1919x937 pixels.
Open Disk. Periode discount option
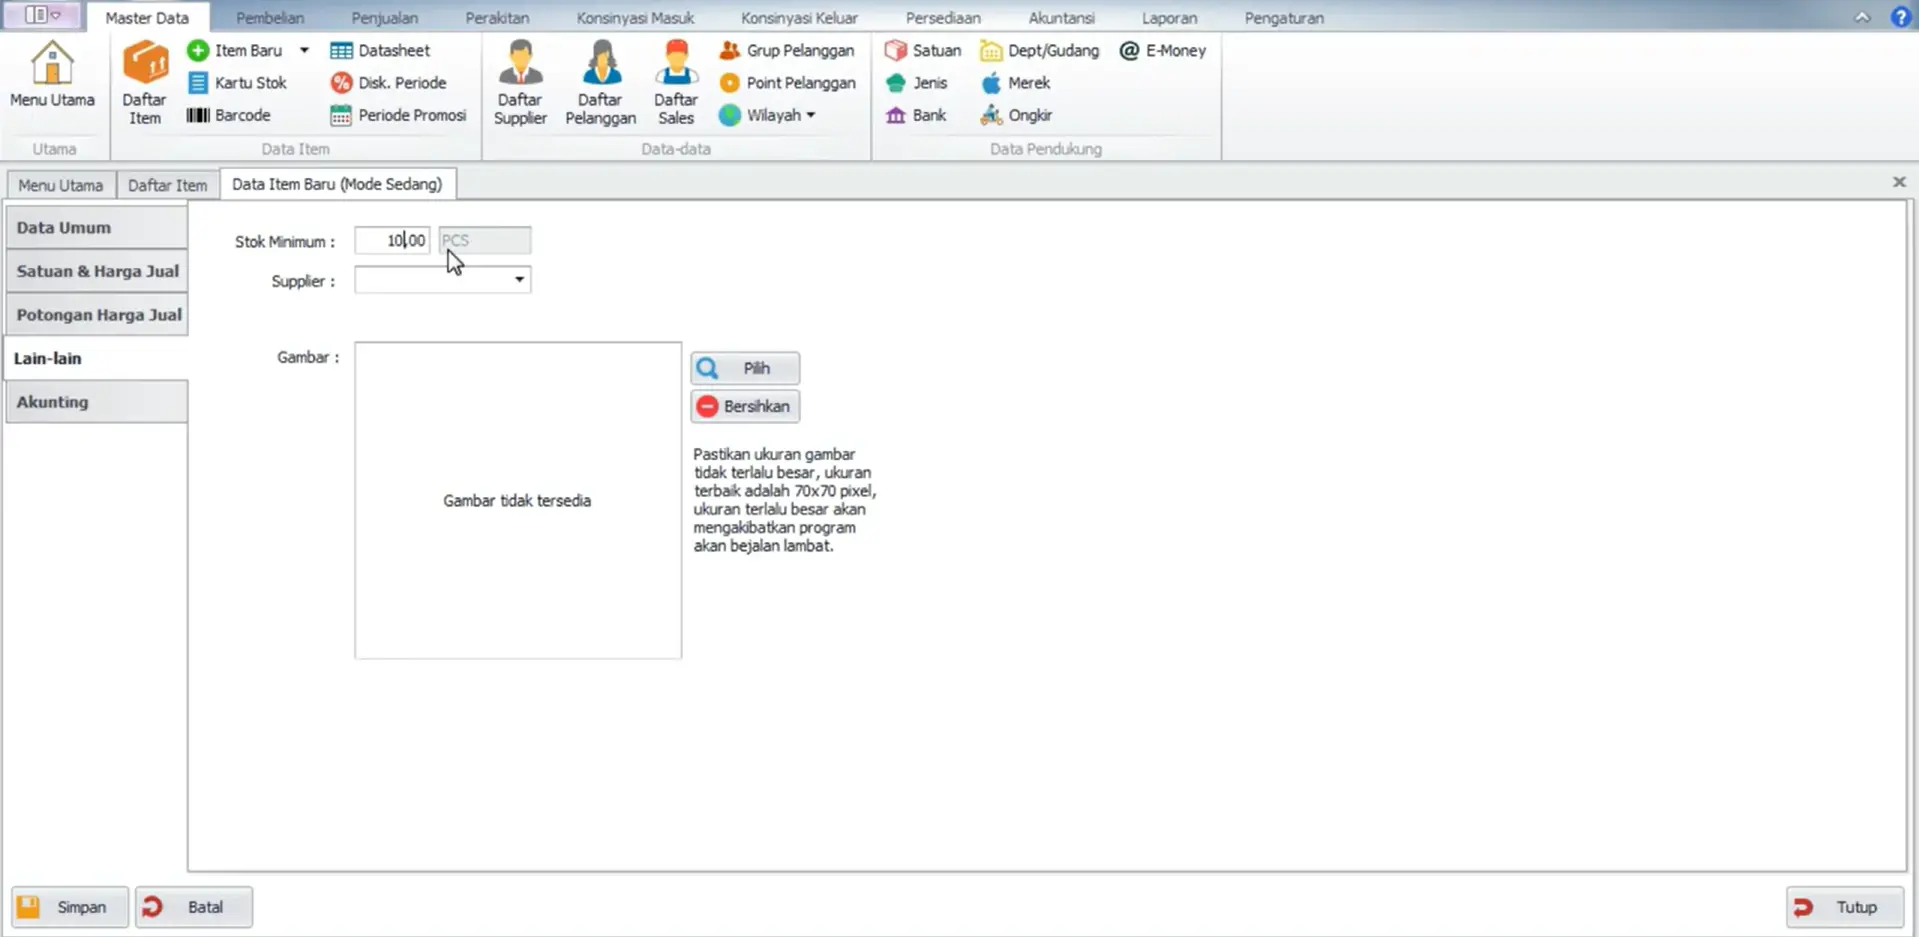(x=388, y=83)
